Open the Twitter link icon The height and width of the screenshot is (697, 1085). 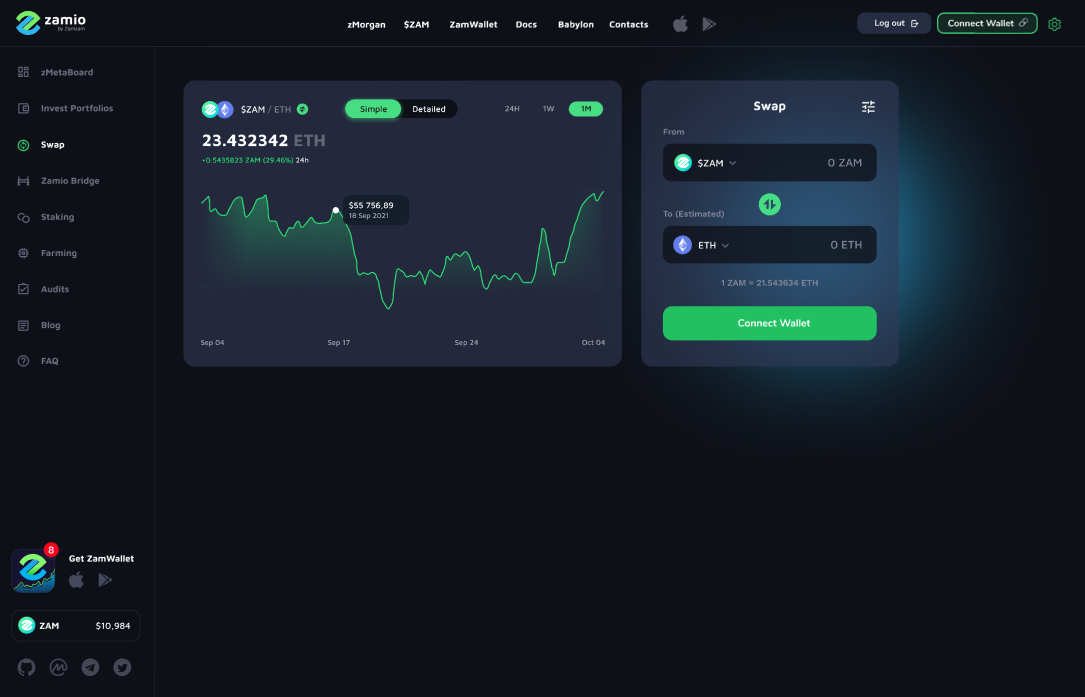pos(122,667)
